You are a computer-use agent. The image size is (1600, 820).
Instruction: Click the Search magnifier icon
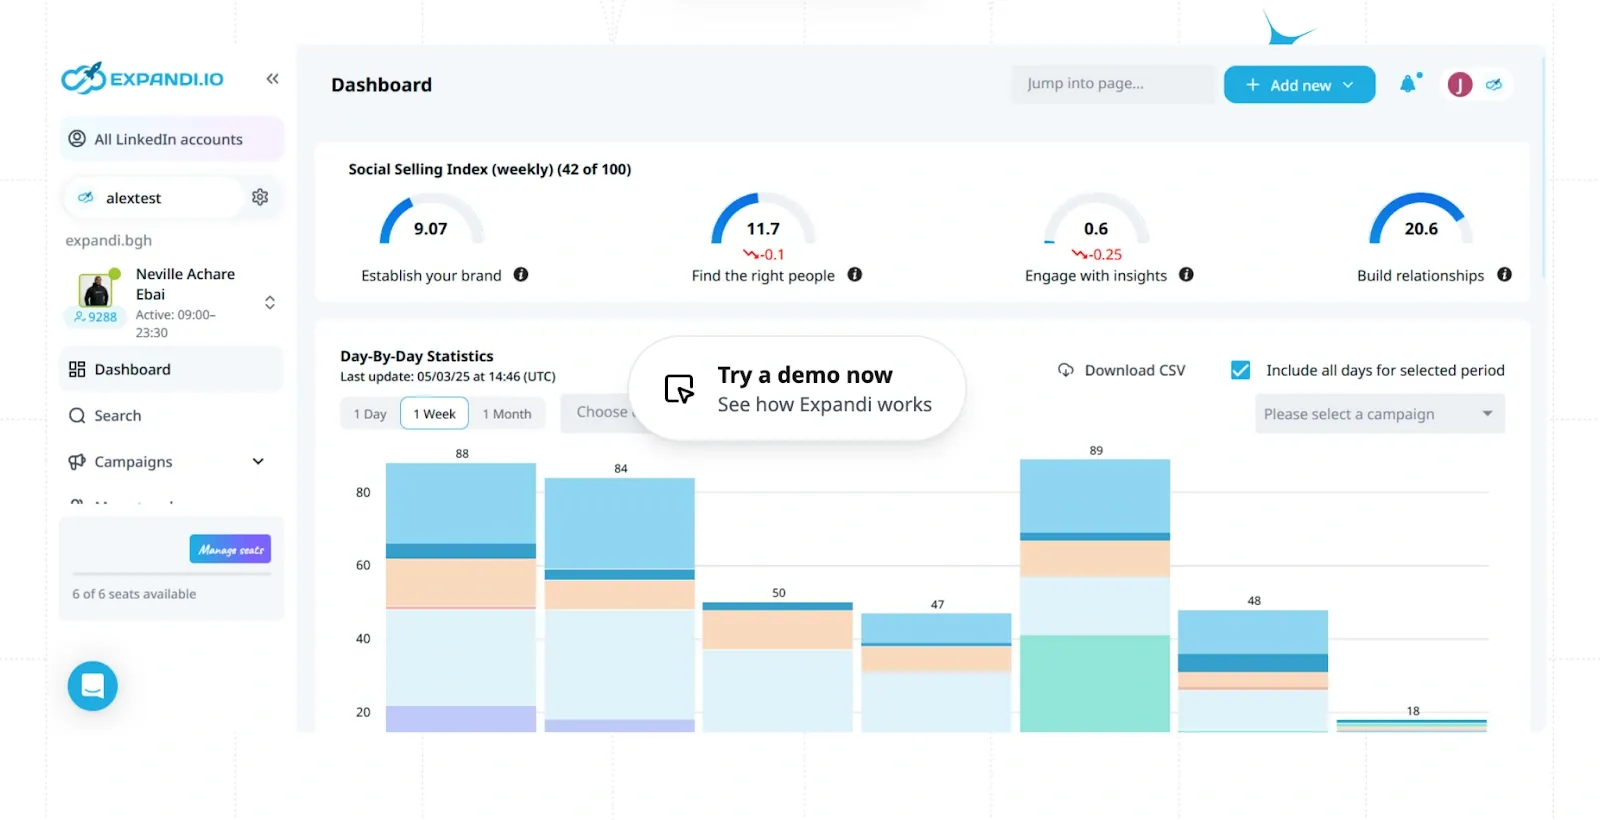pos(77,416)
